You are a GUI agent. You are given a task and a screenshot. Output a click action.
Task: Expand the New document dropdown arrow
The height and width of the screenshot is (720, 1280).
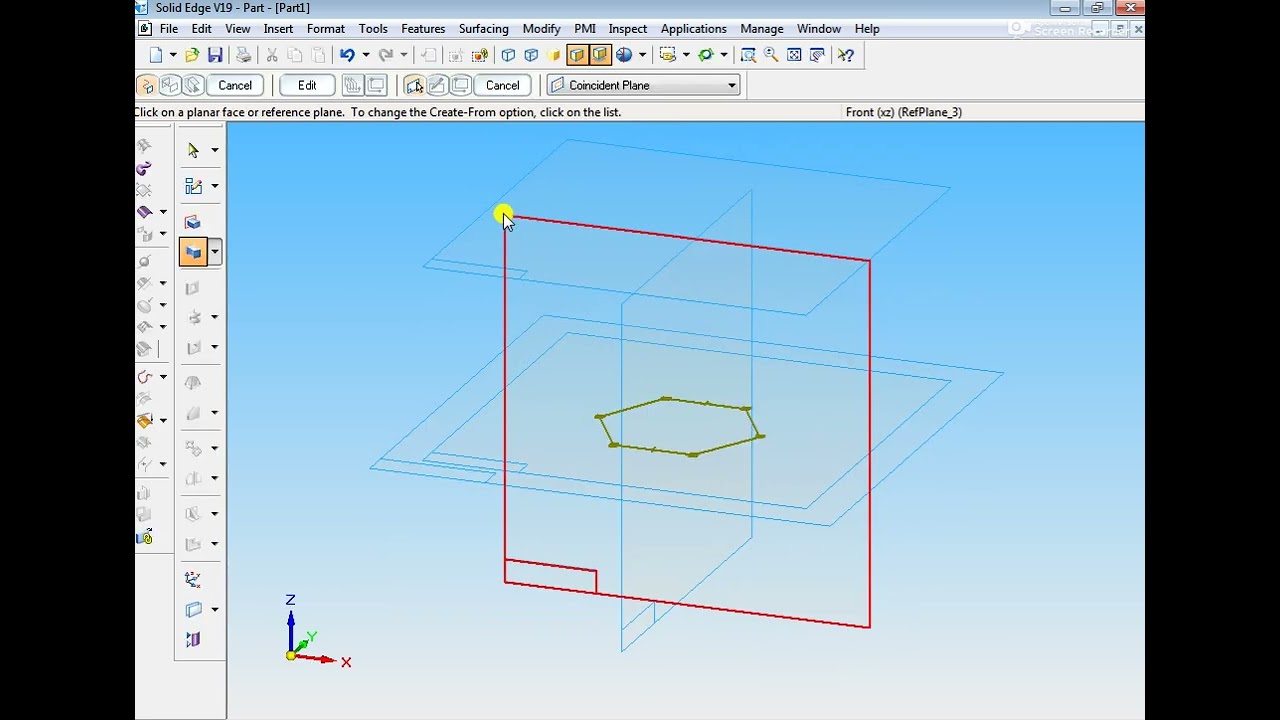173,55
